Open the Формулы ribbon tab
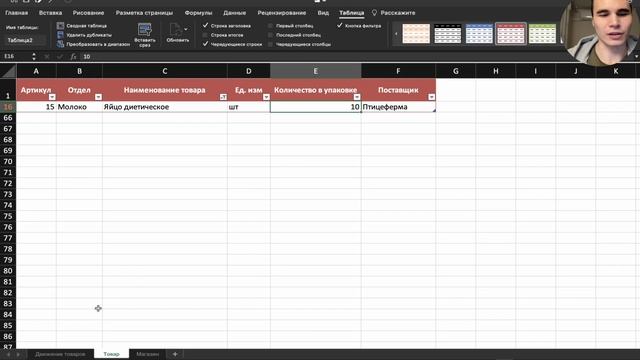 point(198,13)
